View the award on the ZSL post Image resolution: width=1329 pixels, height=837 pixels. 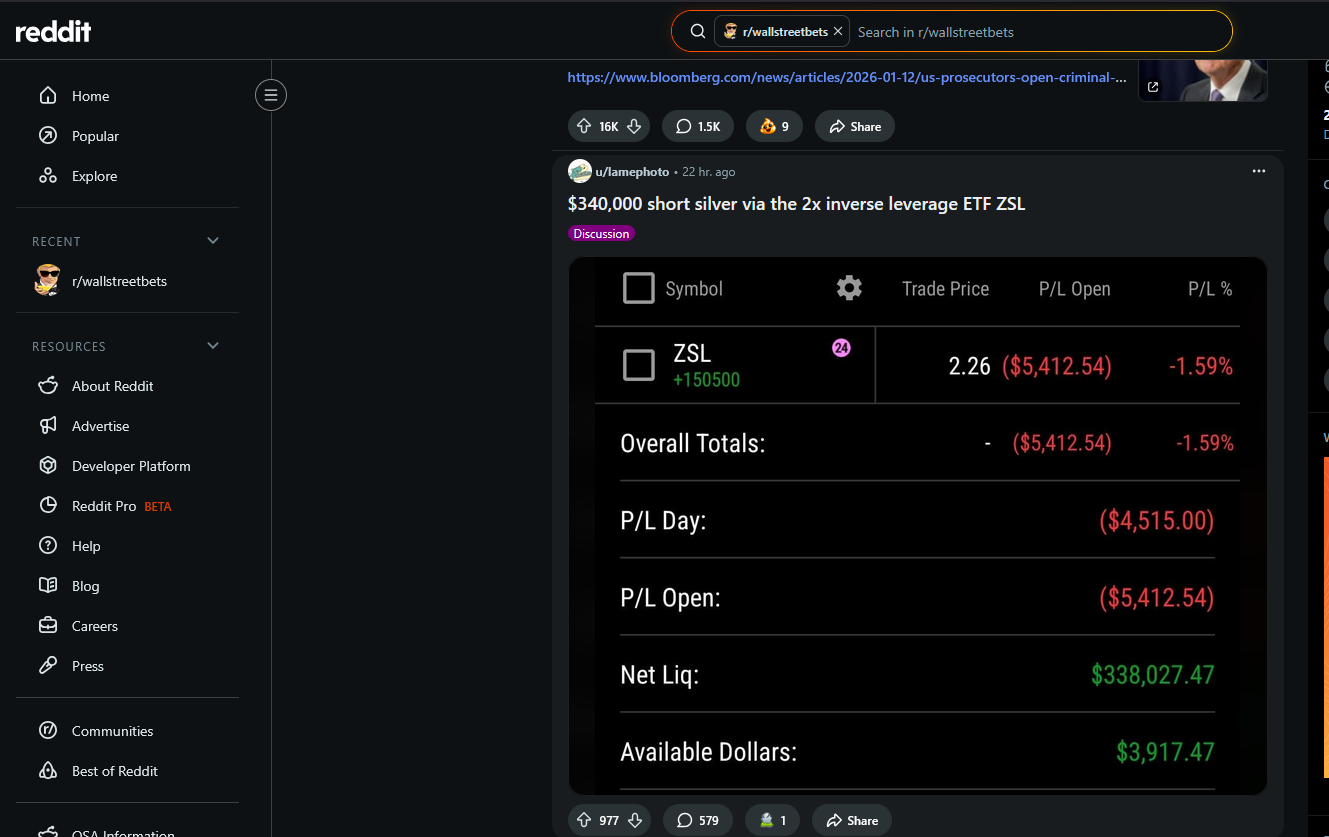tap(772, 821)
